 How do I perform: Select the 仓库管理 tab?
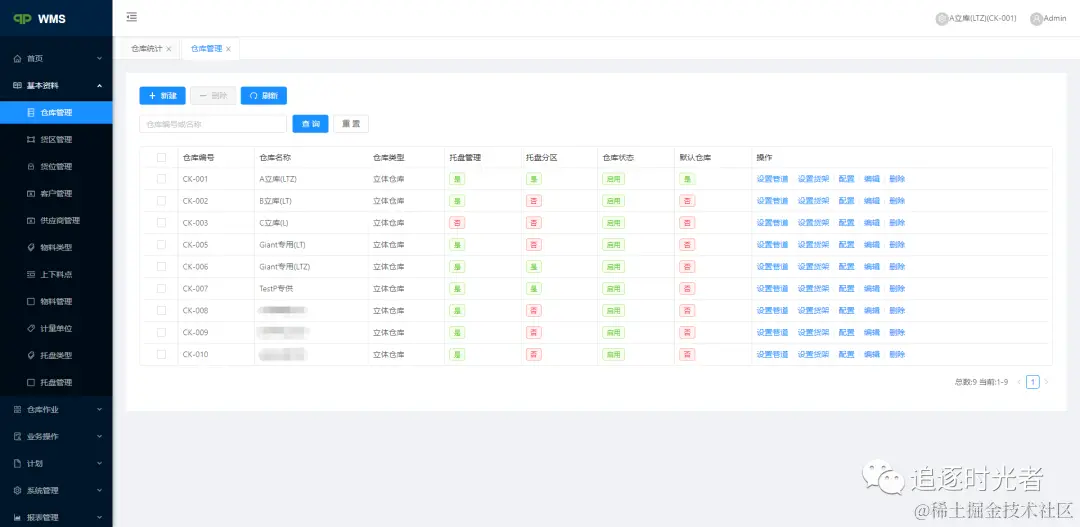tap(206, 49)
